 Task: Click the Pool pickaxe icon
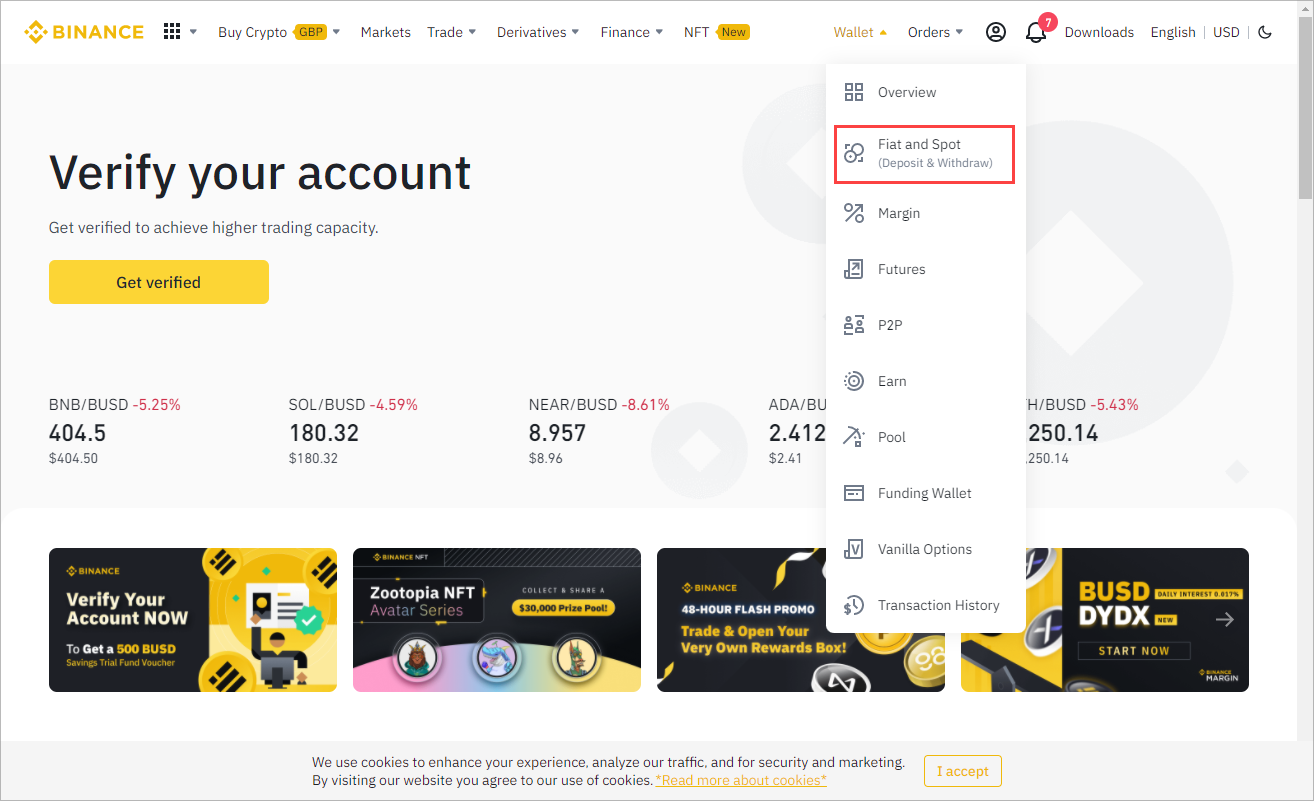[854, 437]
